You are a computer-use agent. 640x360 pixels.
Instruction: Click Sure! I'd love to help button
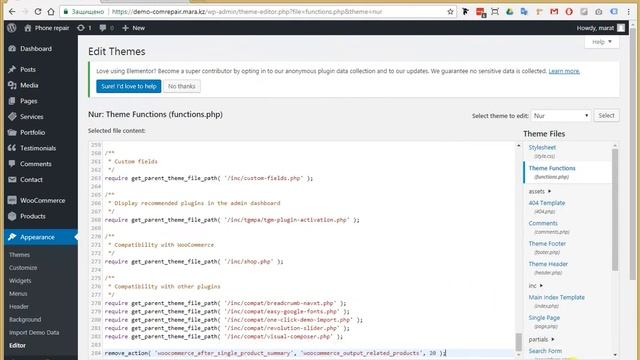[x=129, y=86]
